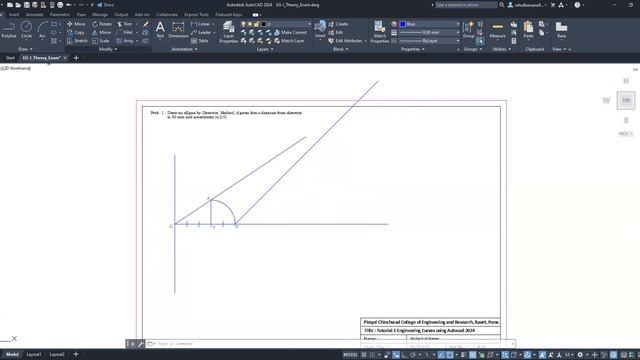The image size is (640, 360).
Task: Click the help search keyword field
Action: 466,5
